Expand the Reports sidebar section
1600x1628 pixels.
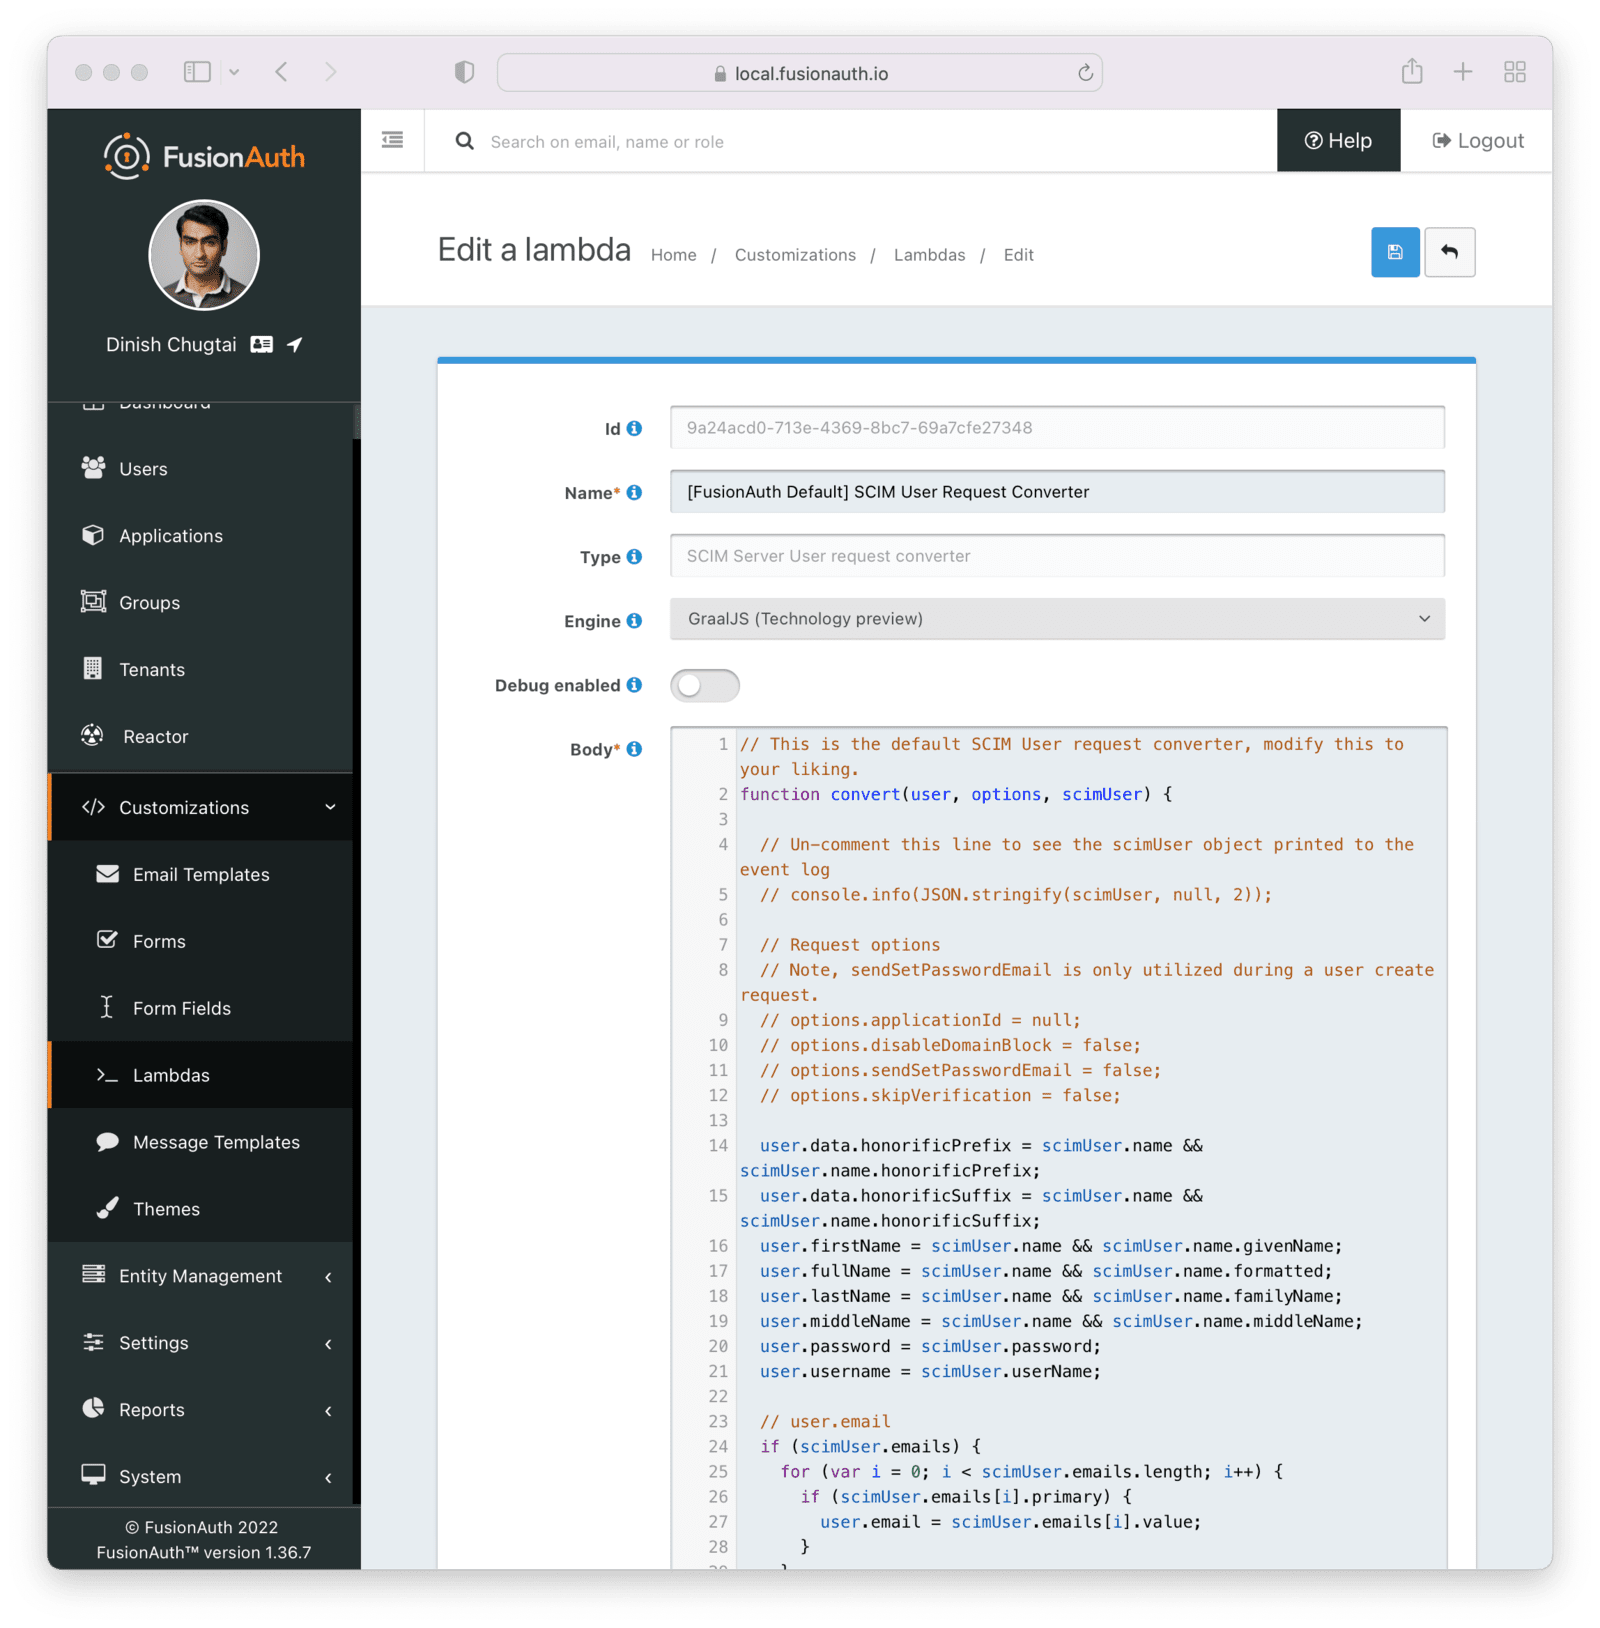point(200,1410)
